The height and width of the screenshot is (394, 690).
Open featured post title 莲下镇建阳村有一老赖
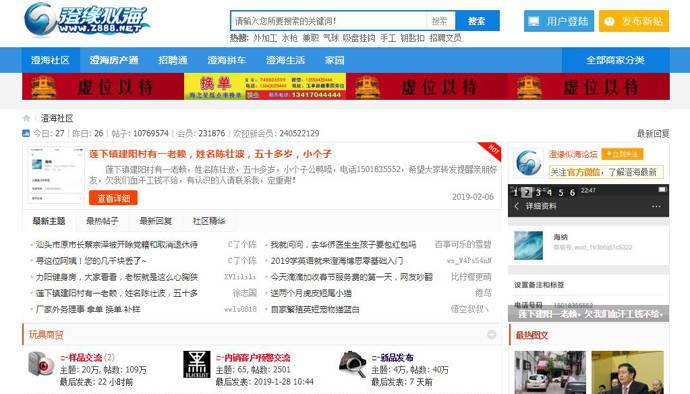(210, 154)
